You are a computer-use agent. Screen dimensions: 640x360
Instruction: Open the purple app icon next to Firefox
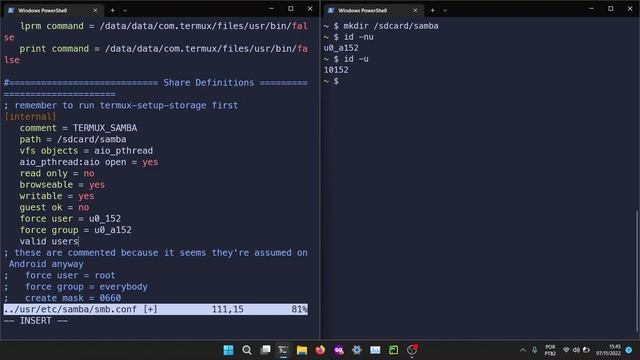pyautogui.click(x=339, y=350)
